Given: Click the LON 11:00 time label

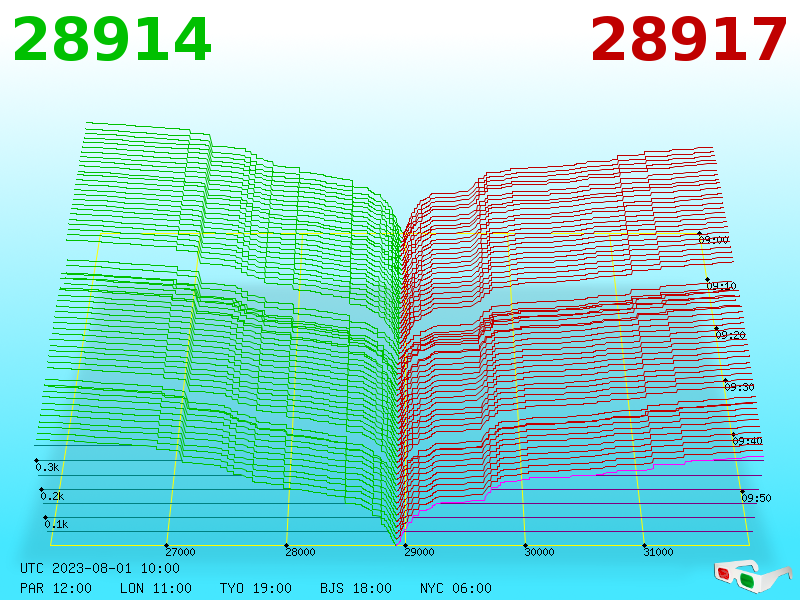Looking at the screenshot, I should [156, 588].
